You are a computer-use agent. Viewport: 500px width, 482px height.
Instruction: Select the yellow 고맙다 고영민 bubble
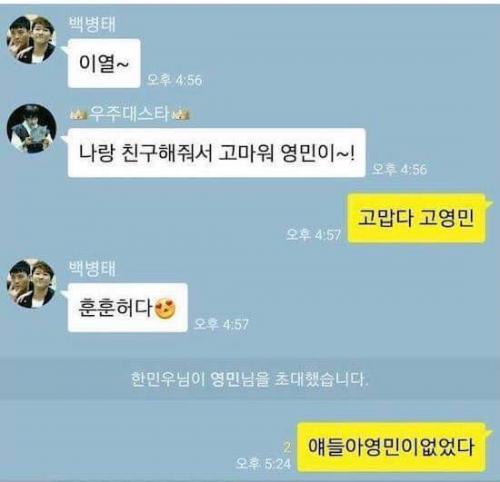pos(416,218)
